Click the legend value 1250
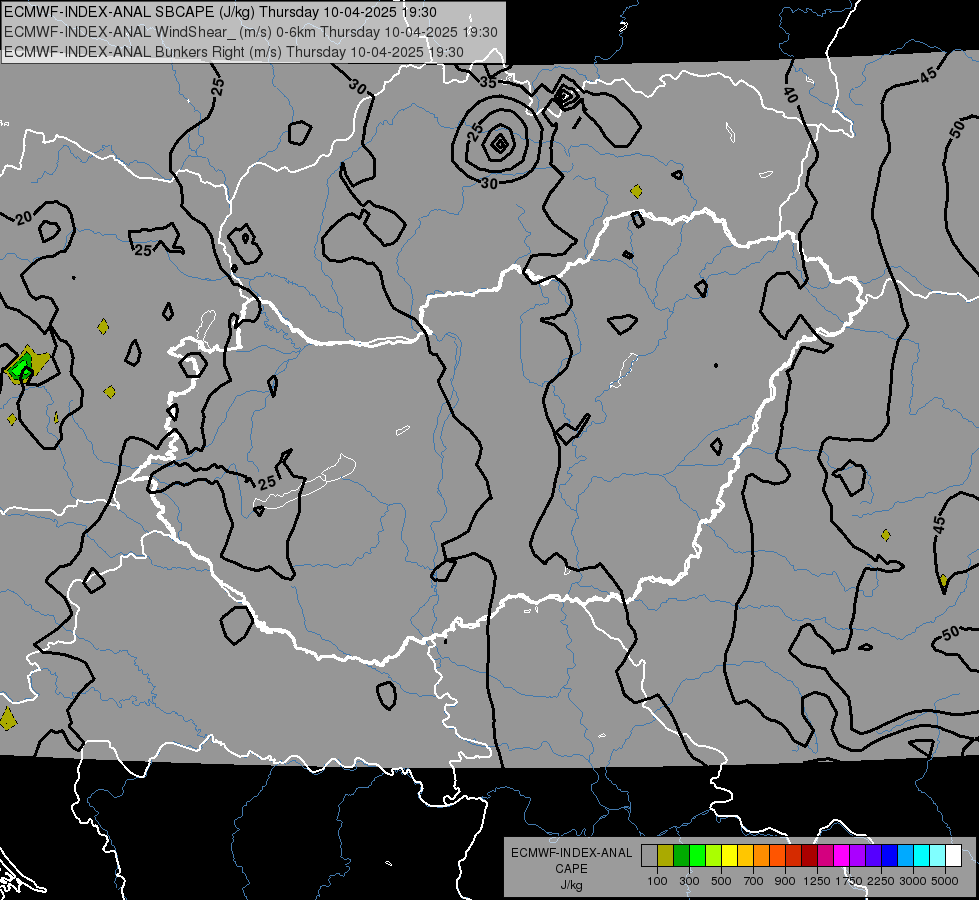The image size is (979, 900). tap(817, 881)
